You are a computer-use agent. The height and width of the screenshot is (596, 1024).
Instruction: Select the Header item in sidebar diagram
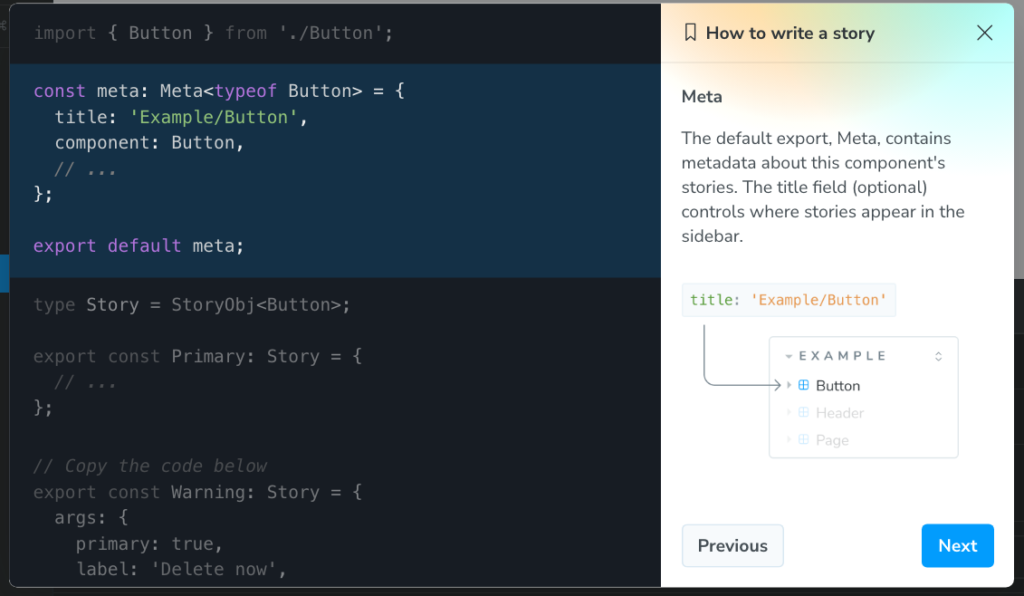pos(839,412)
